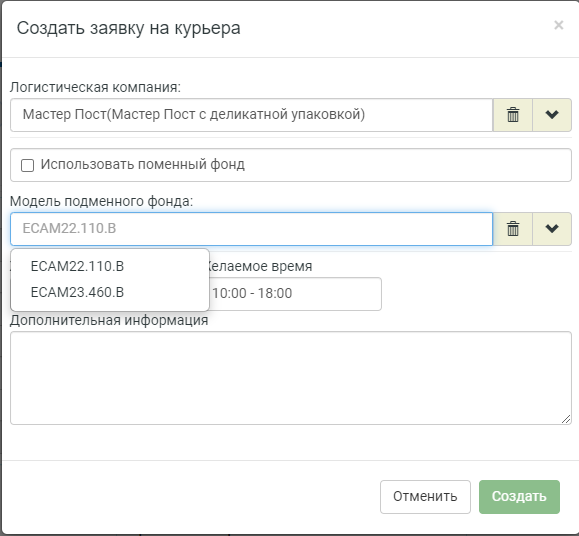Focus the Модель подменного фонда input field
Image resolution: width=579 pixels, height=536 pixels.
pyautogui.click(x=251, y=229)
